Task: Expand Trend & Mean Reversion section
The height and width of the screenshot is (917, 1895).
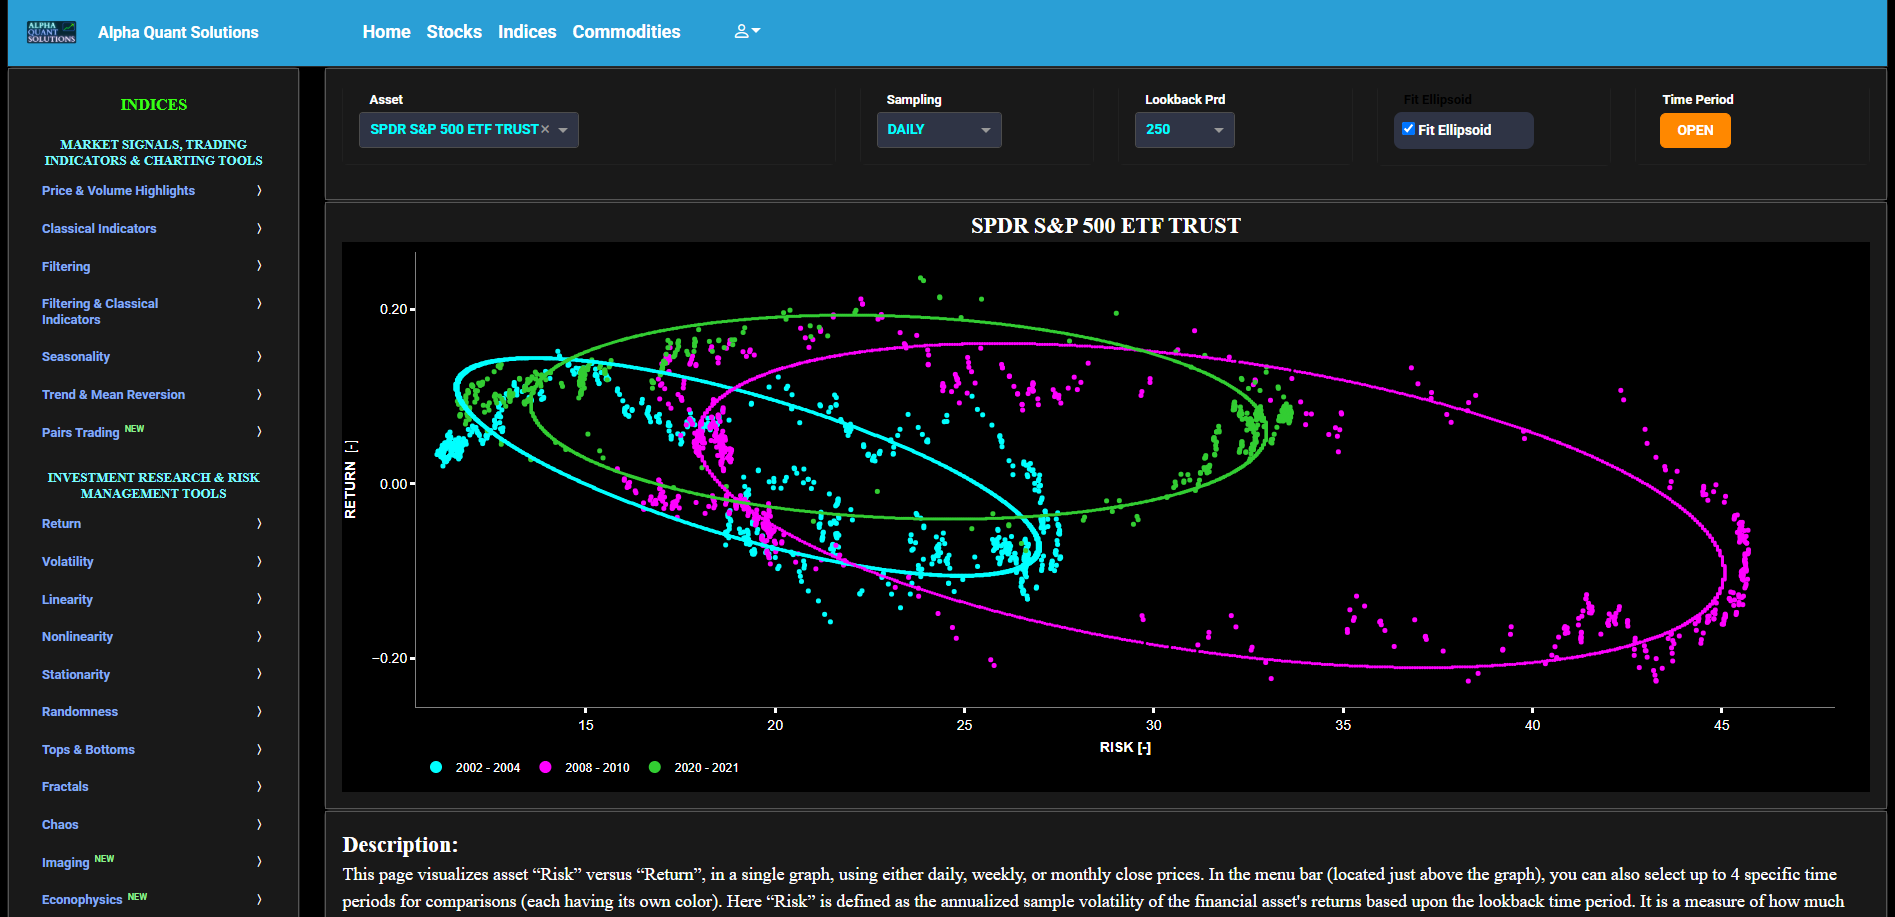Action: coord(153,395)
